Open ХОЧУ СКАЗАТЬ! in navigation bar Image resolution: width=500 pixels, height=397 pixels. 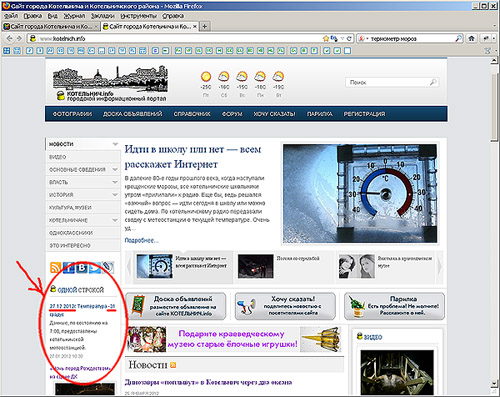click(x=274, y=114)
